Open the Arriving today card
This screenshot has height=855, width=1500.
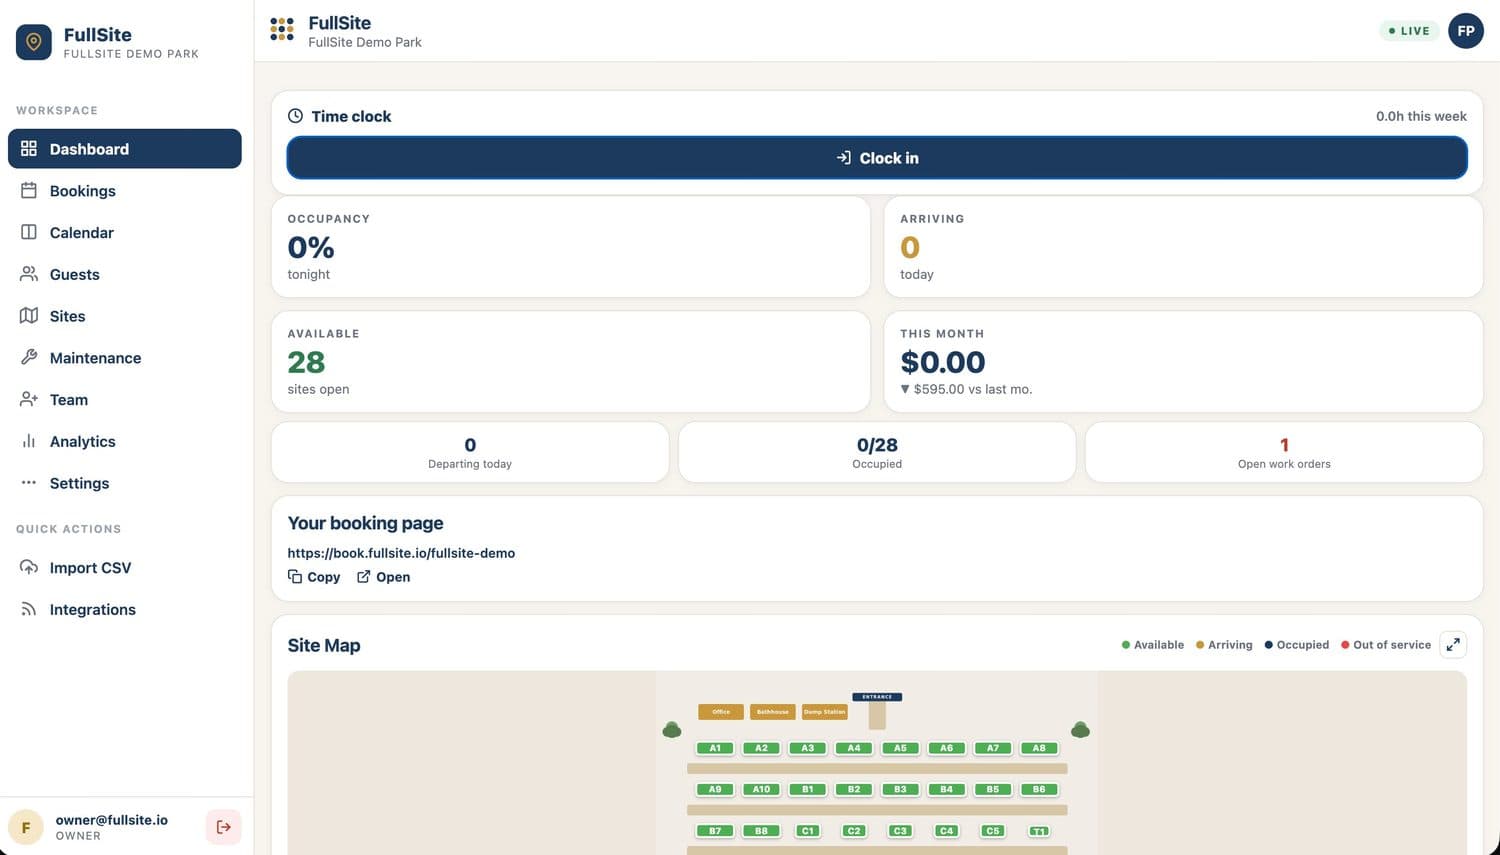[x=1183, y=247]
